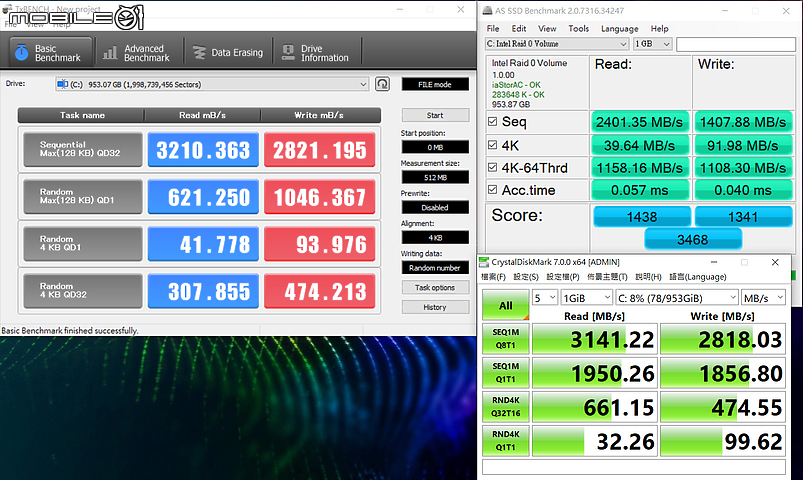Image resolution: width=803 pixels, height=480 pixels.
Task: Open AS SSD Benchmark Edit menu
Action: 519,29
